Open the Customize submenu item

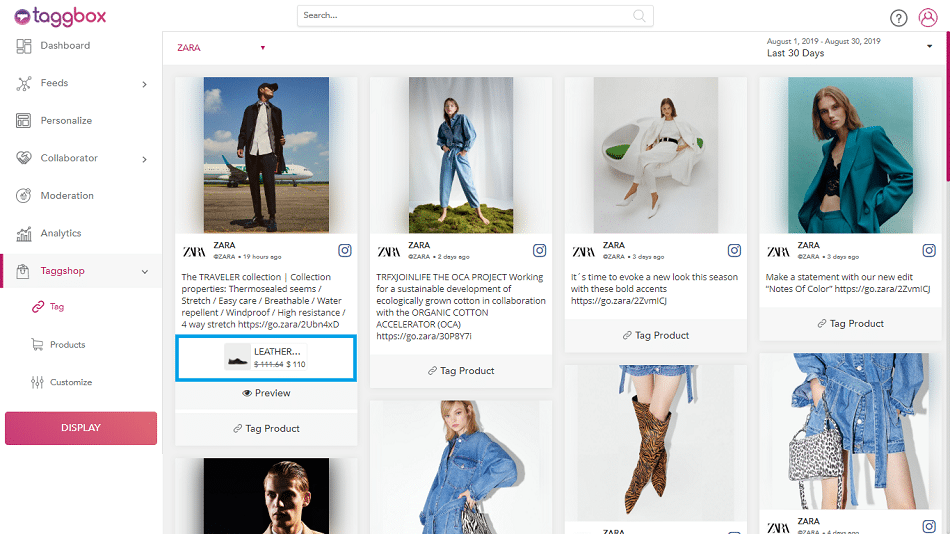tap(70, 382)
